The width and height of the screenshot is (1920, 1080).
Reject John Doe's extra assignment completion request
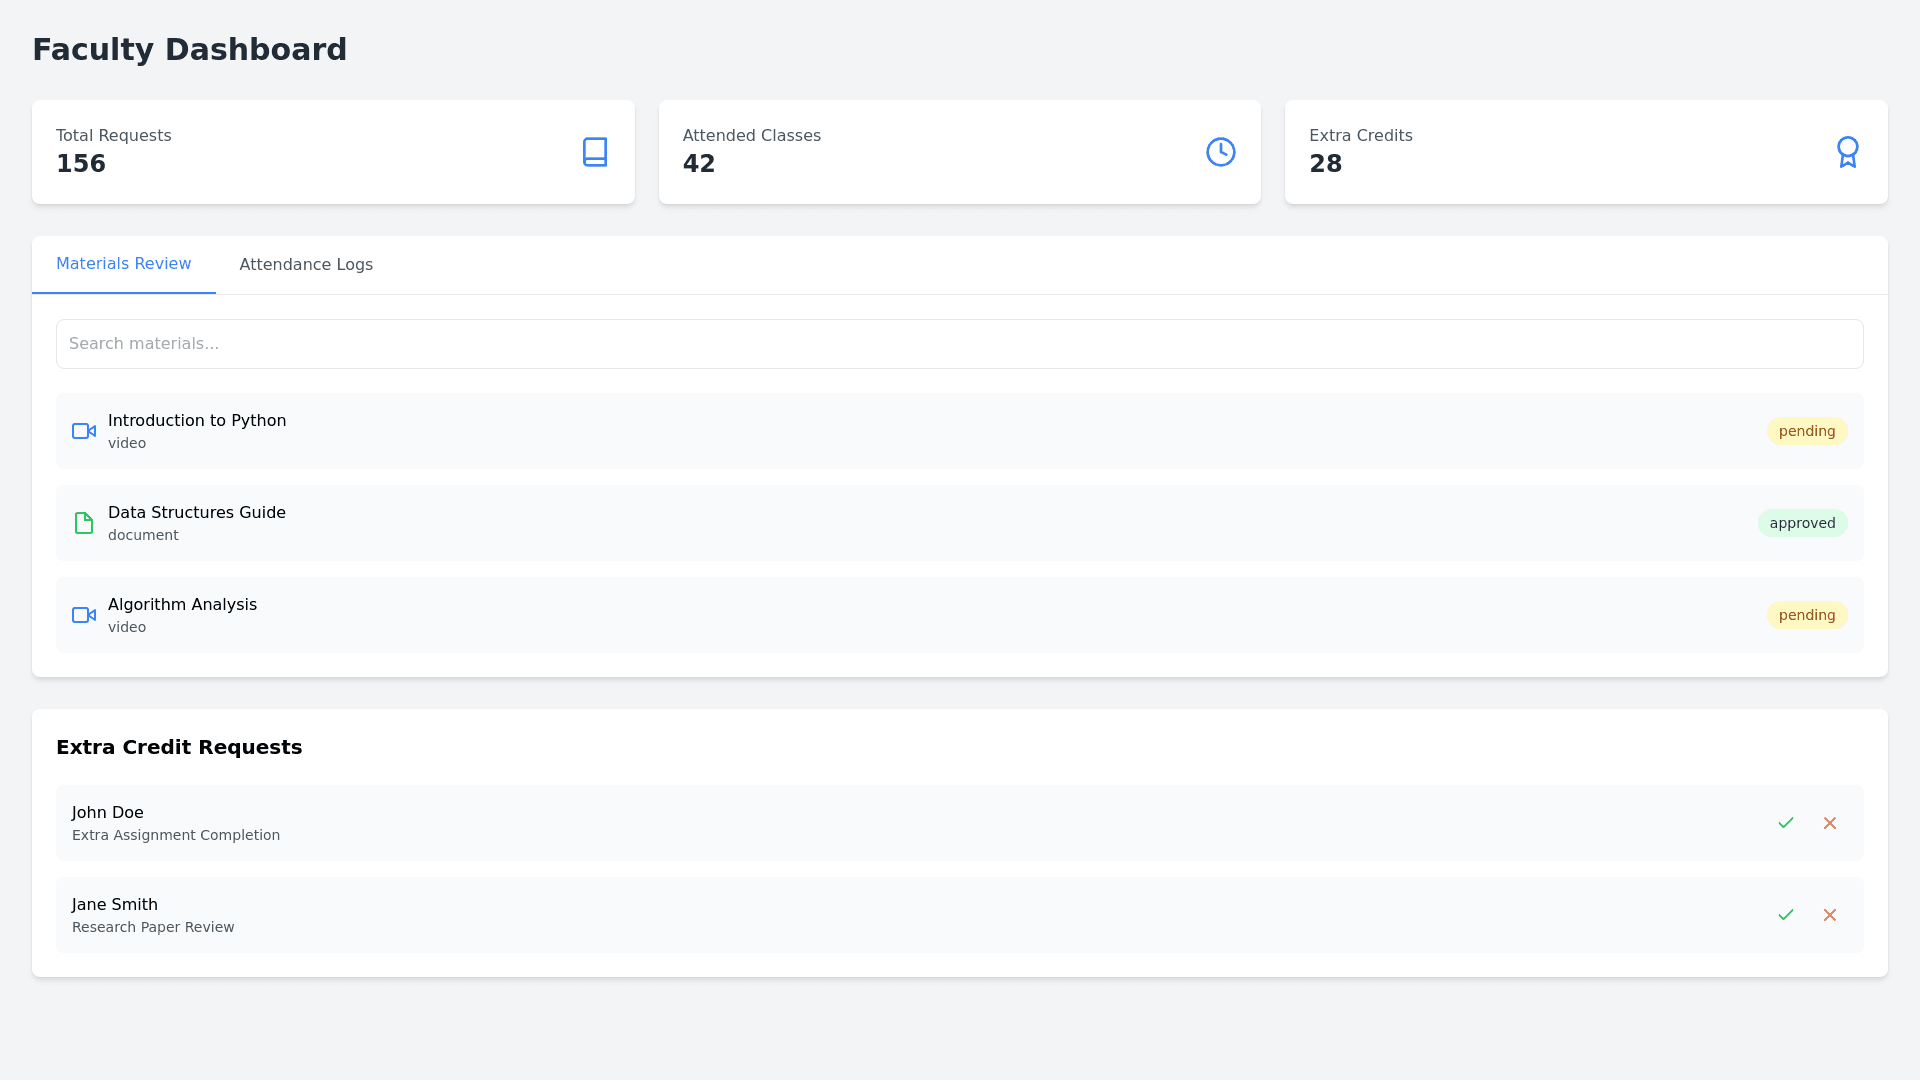(x=1830, y=823)
